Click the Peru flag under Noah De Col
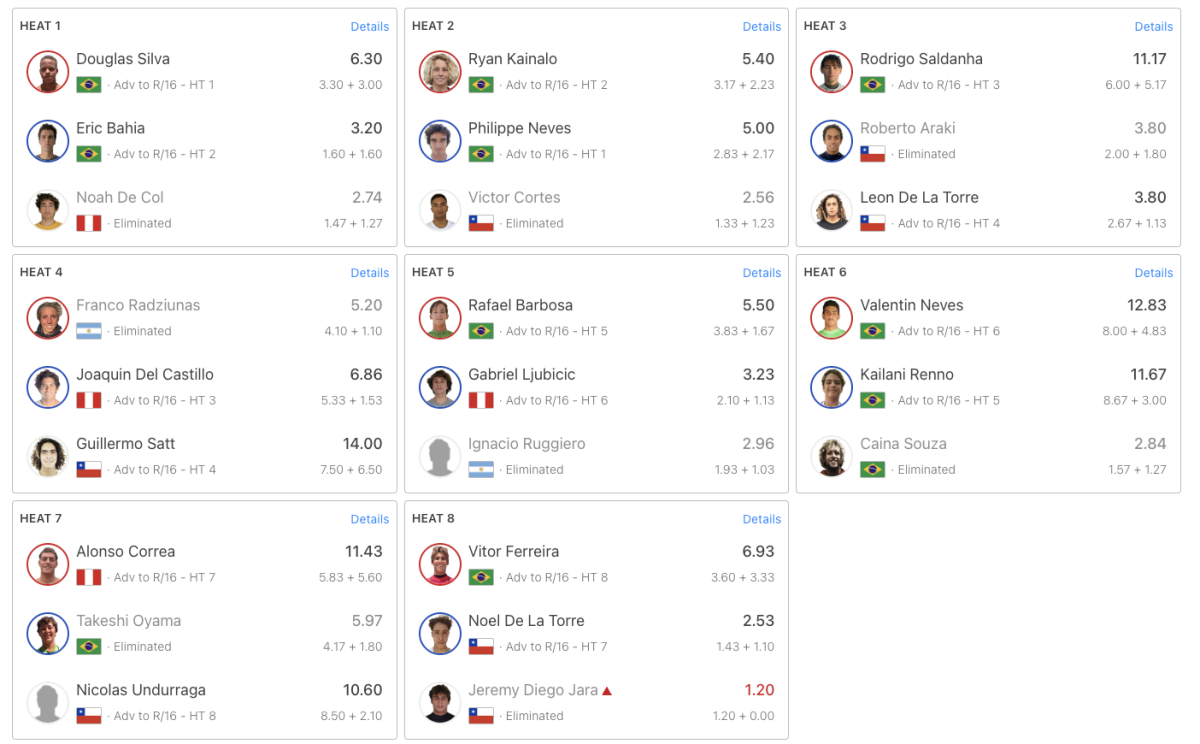The height and width of the screenshot is (744, 1200). click(88, 223)
